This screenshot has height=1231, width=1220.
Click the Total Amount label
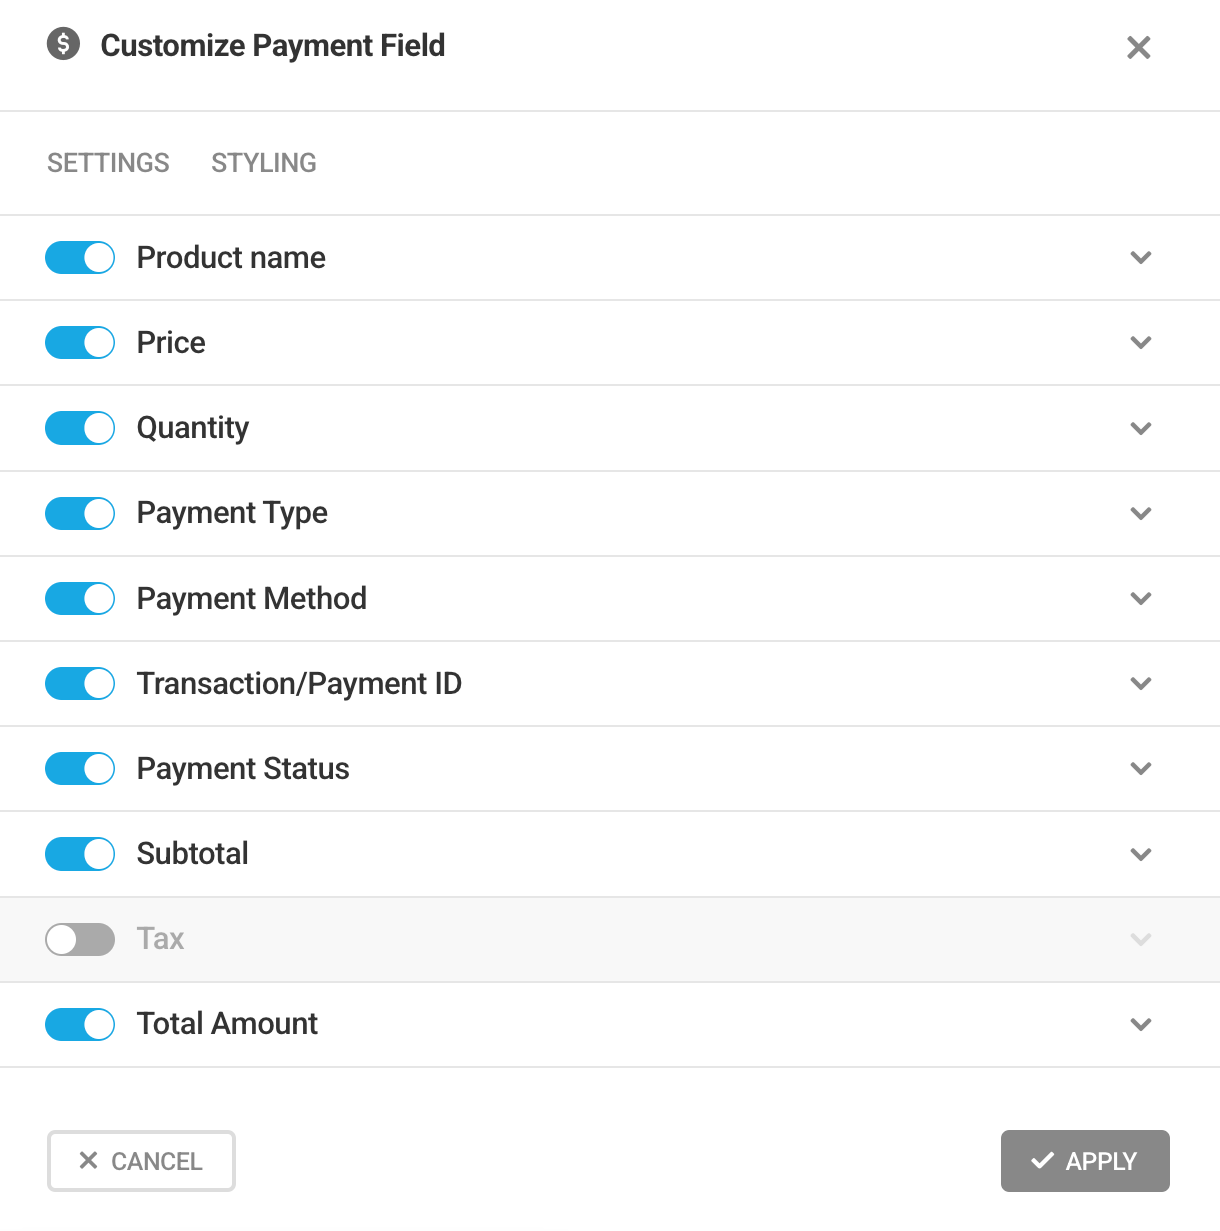click(227, 1024)
